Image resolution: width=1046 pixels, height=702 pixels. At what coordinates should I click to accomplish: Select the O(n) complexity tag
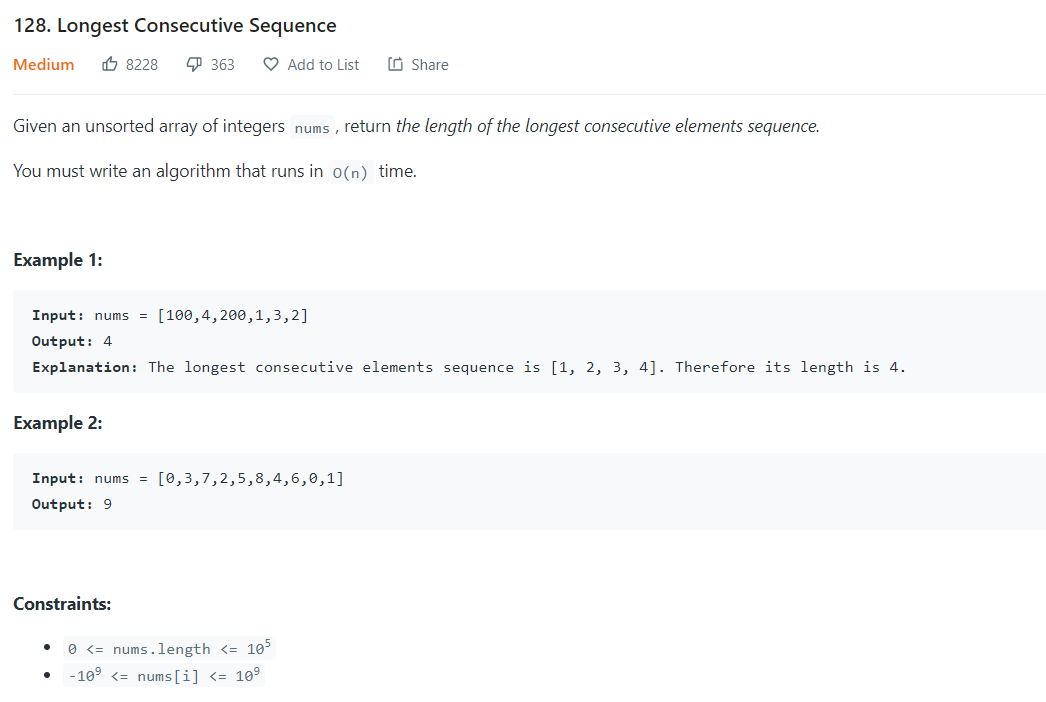tap(351, 171)
